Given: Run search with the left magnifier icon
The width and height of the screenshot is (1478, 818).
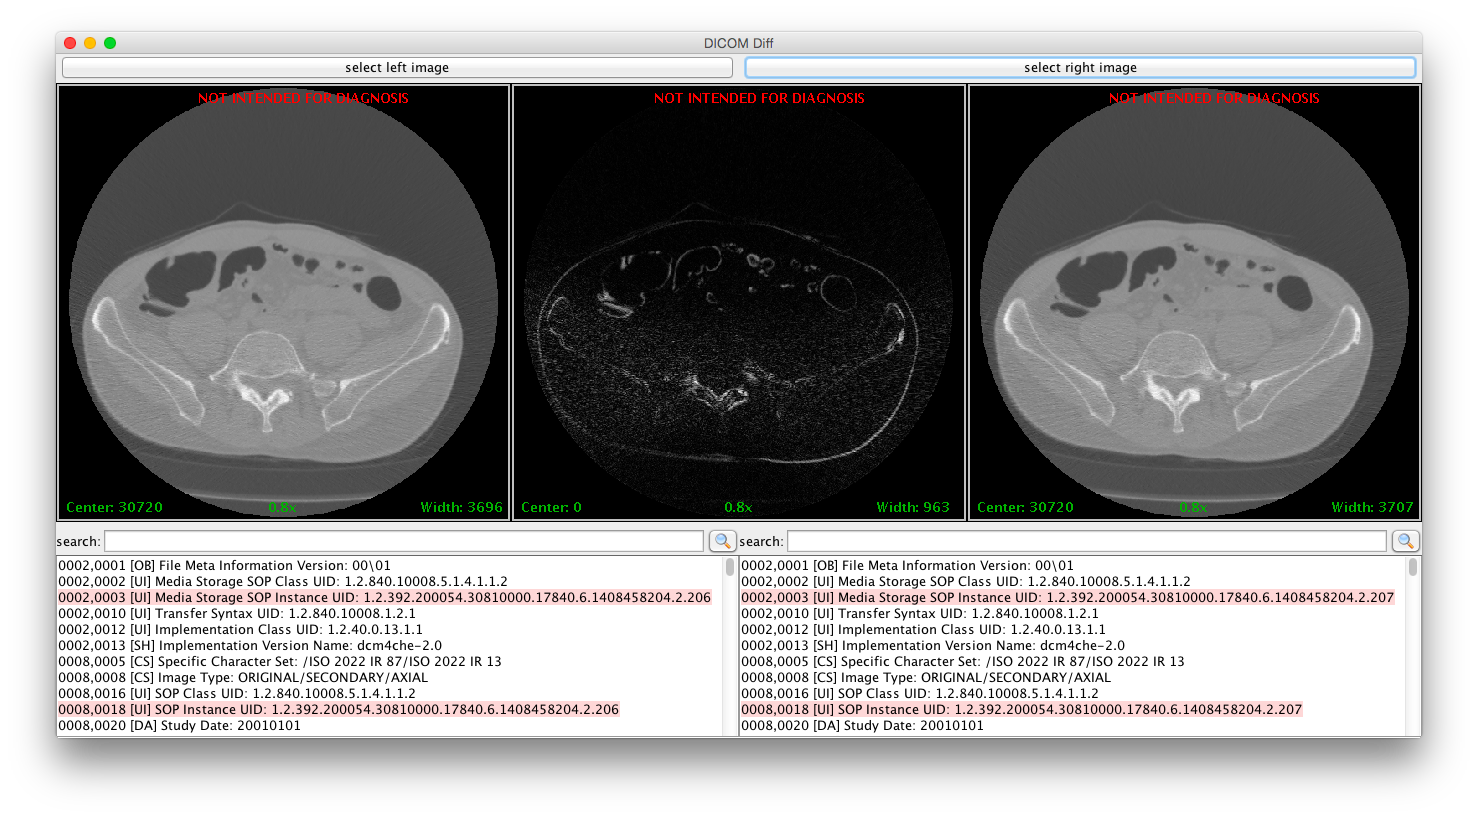Looking at the screenshot, I should [722, 540].
